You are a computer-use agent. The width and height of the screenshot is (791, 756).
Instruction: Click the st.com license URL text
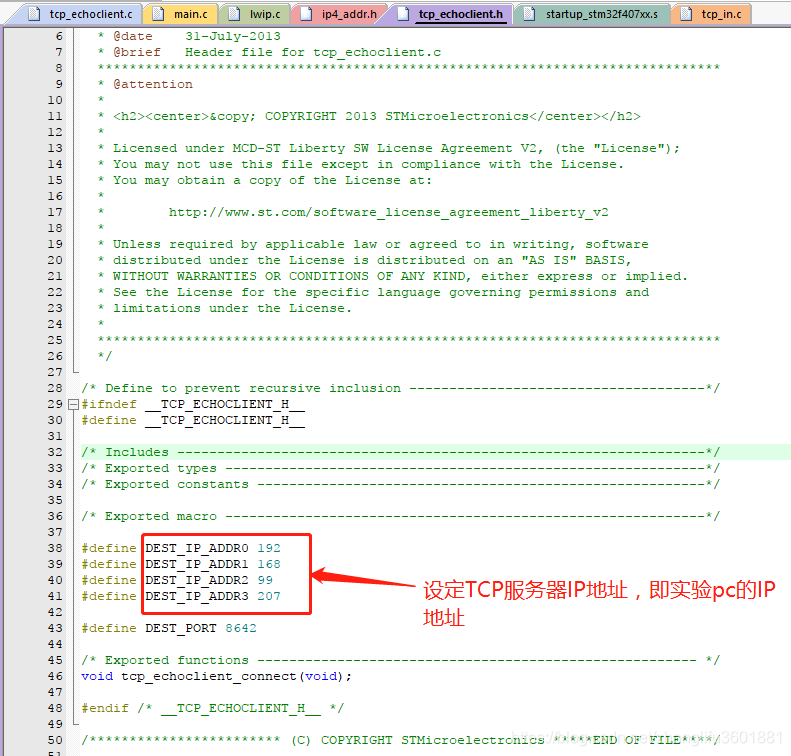pyautogui.click(x=388, y=212)
